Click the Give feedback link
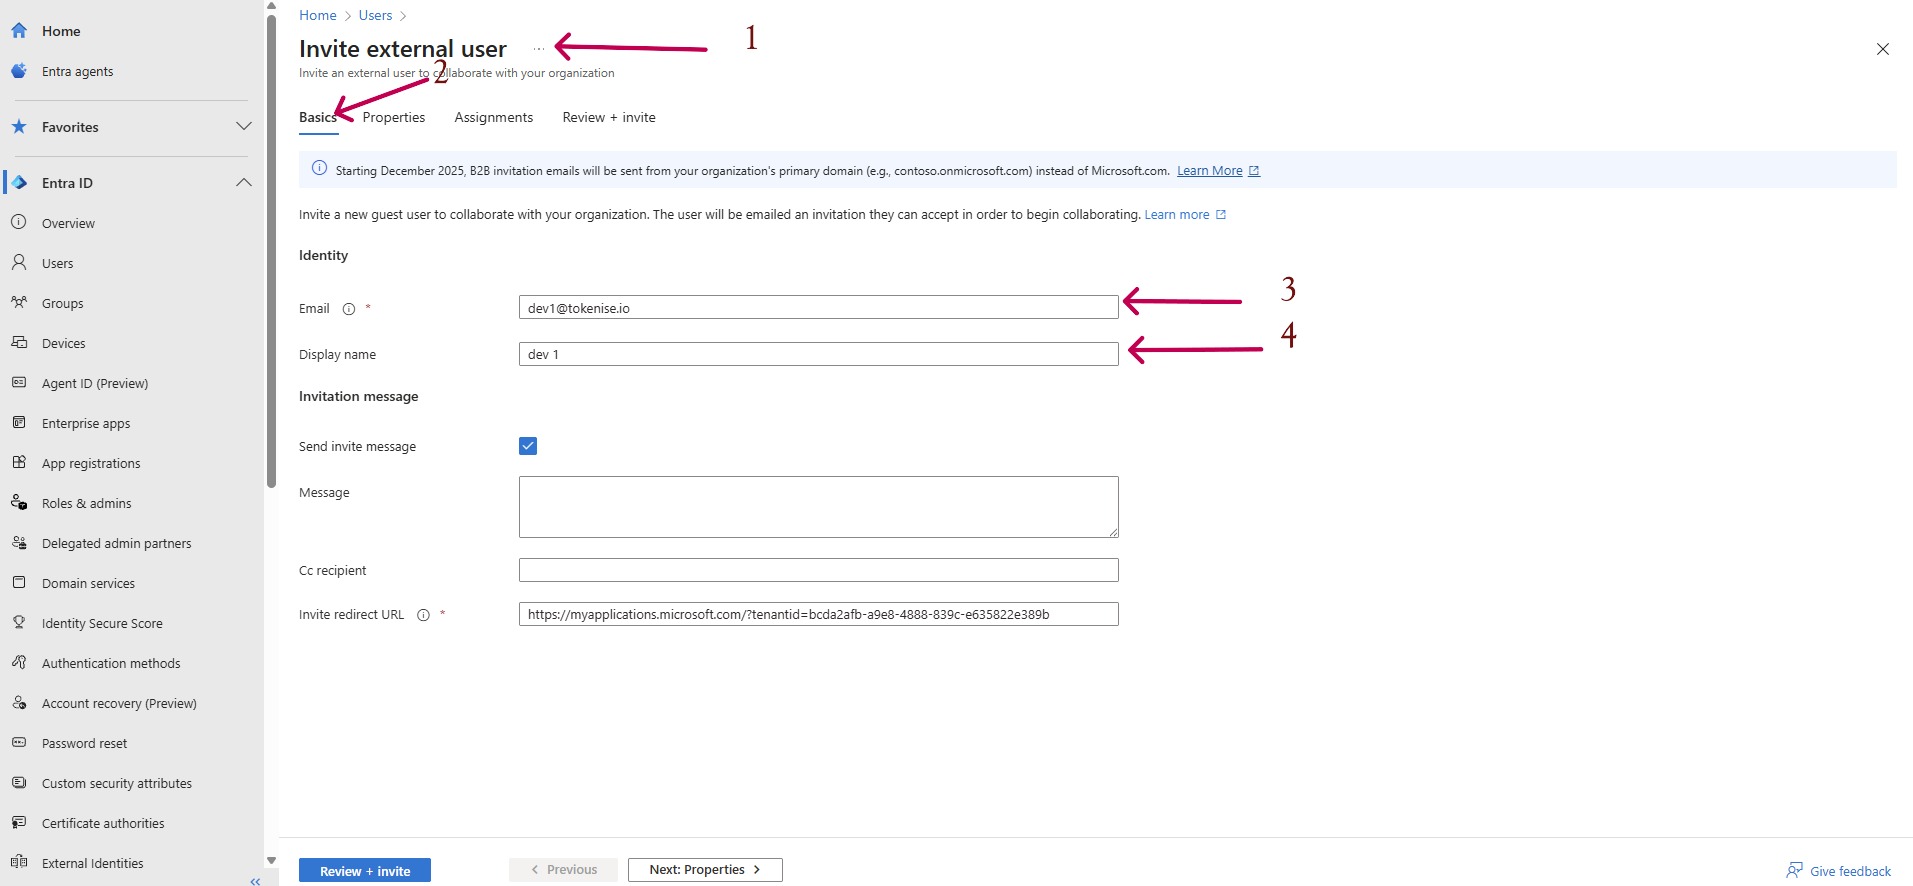The image size is (1913, 886). (1850, 871)
